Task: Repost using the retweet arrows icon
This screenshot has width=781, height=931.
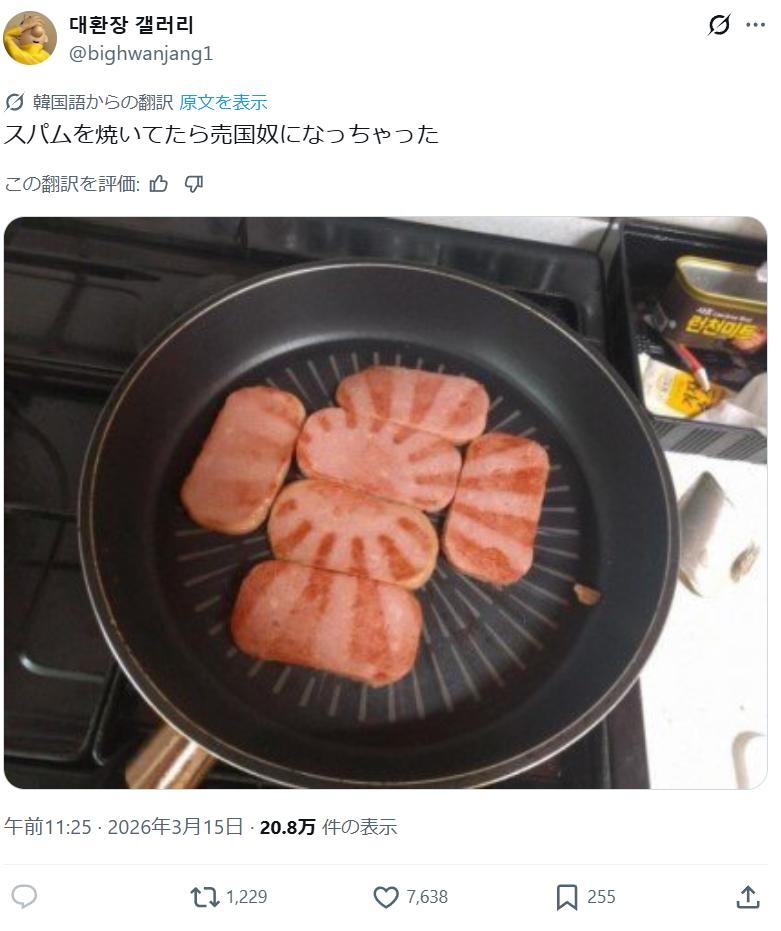Action: [205, 897]
